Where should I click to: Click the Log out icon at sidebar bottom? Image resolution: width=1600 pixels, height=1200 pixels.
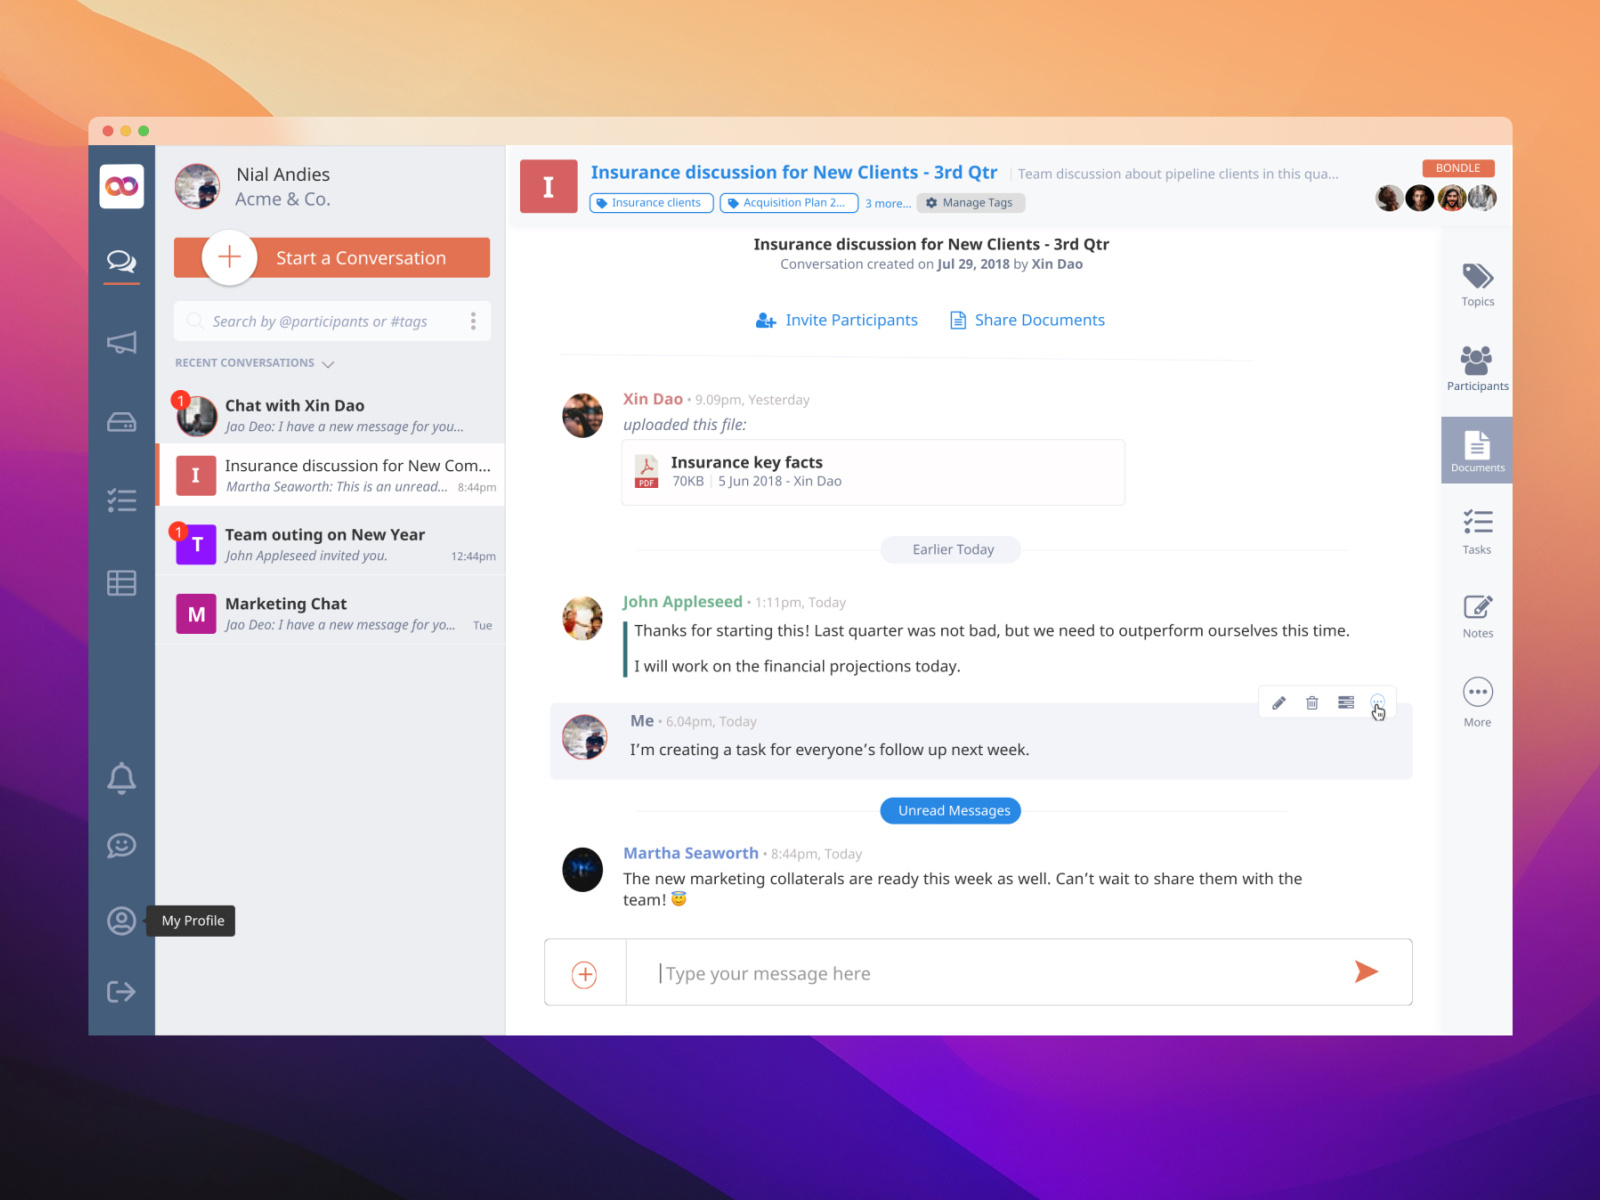[x=121, y=992]
